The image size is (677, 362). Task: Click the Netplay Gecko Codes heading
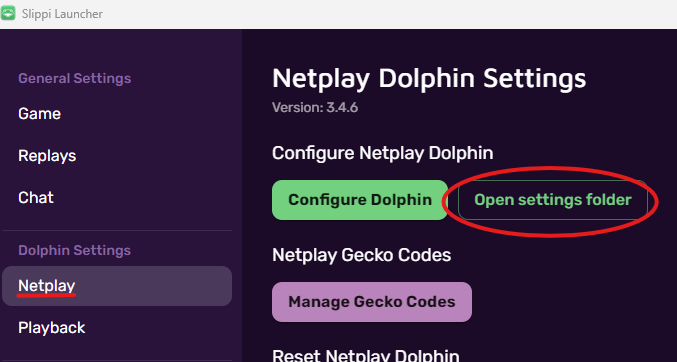[x=361, y=255]
